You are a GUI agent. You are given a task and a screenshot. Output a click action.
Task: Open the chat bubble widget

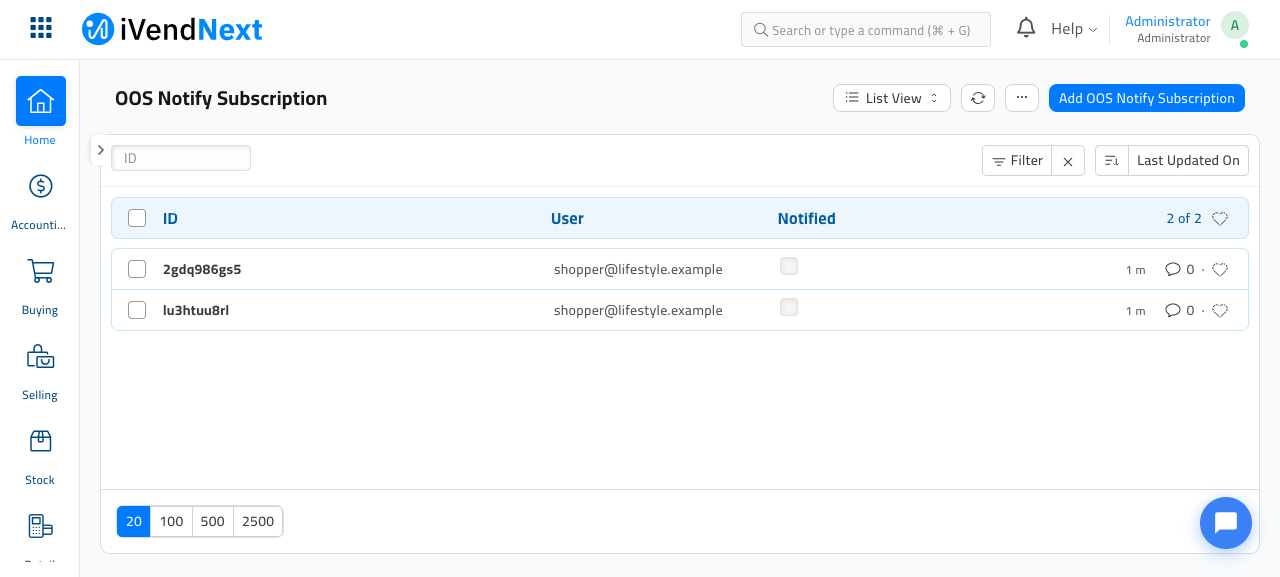(x=1226, y=523)
